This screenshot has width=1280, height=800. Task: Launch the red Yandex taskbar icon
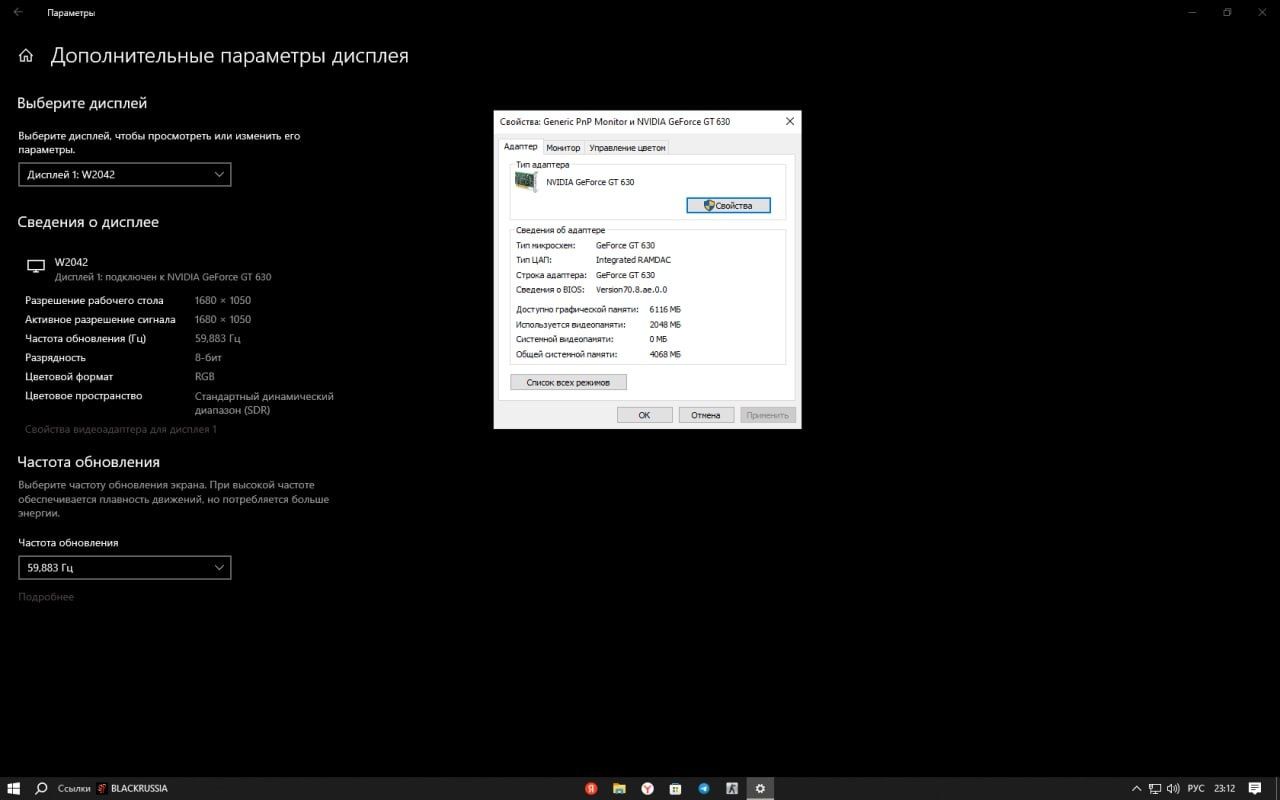tap(591, 788)
